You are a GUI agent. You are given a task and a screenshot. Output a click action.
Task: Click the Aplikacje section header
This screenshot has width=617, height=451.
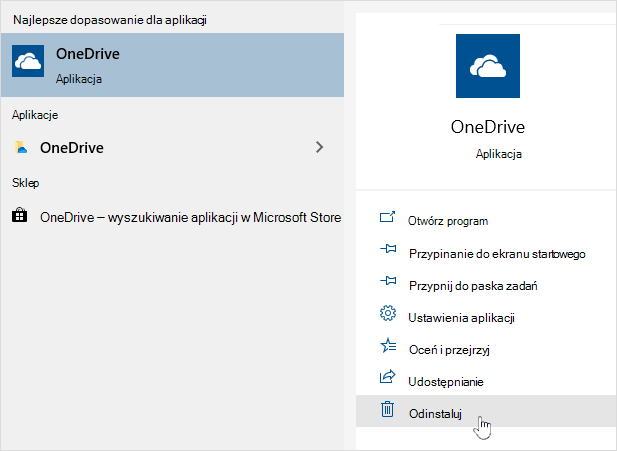pyautogui.click(x=35, y=115)
